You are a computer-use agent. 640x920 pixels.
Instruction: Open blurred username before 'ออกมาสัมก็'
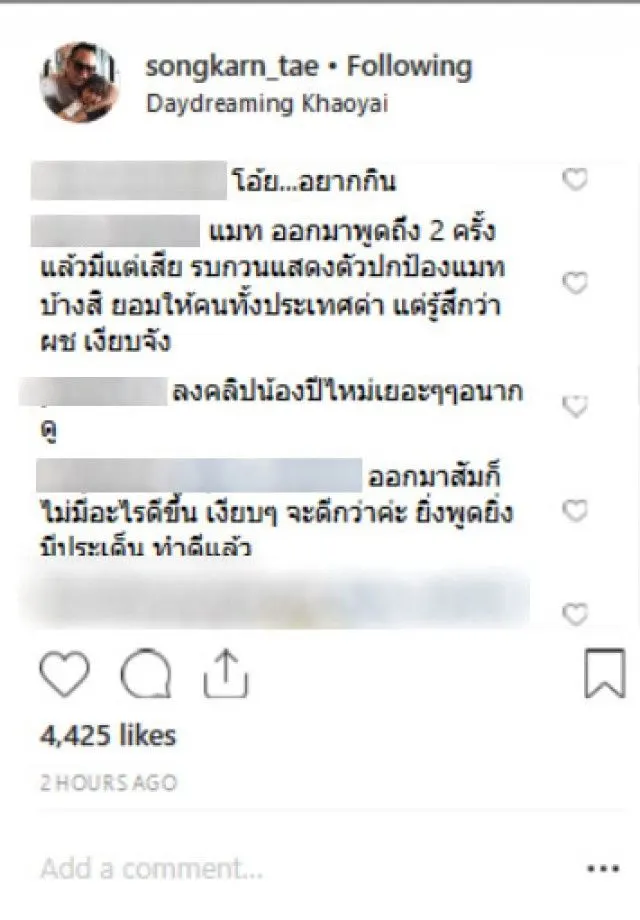tap(199, 476)
